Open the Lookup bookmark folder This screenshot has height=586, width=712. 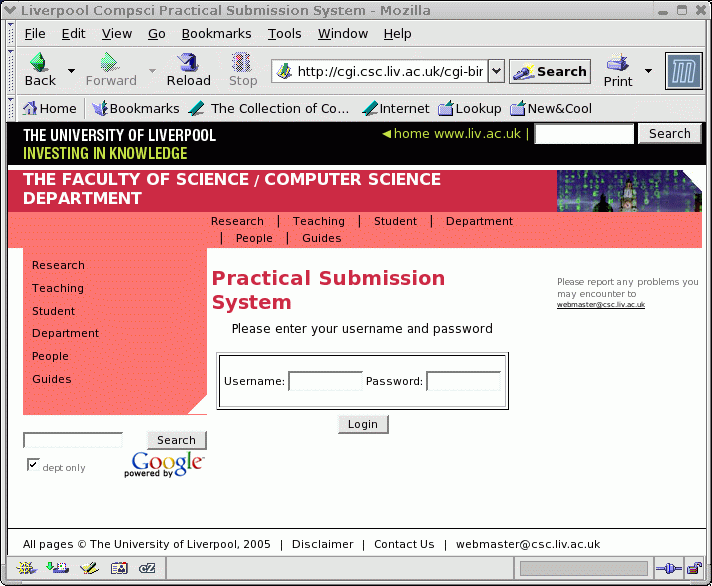pyautogui.click(x=470, y=108)
